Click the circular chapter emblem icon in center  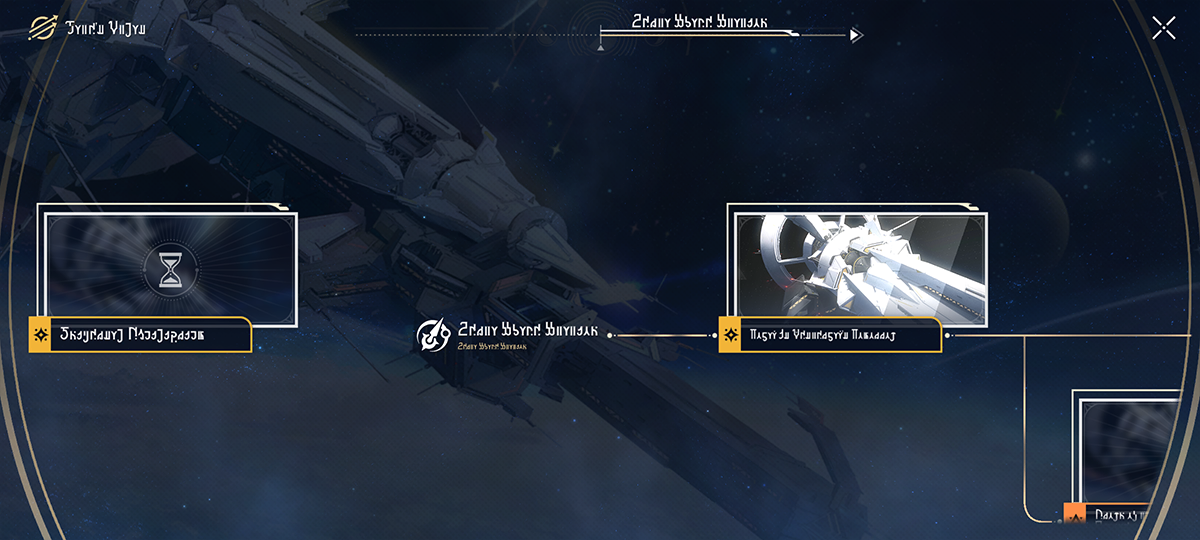tap(432, 334)
